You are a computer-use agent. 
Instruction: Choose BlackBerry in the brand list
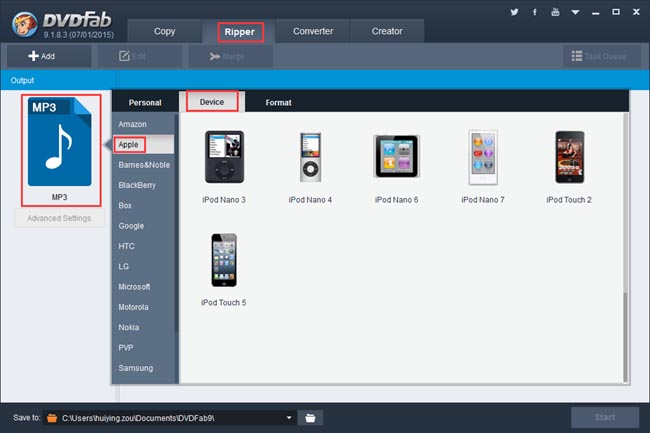coord(143,185)
